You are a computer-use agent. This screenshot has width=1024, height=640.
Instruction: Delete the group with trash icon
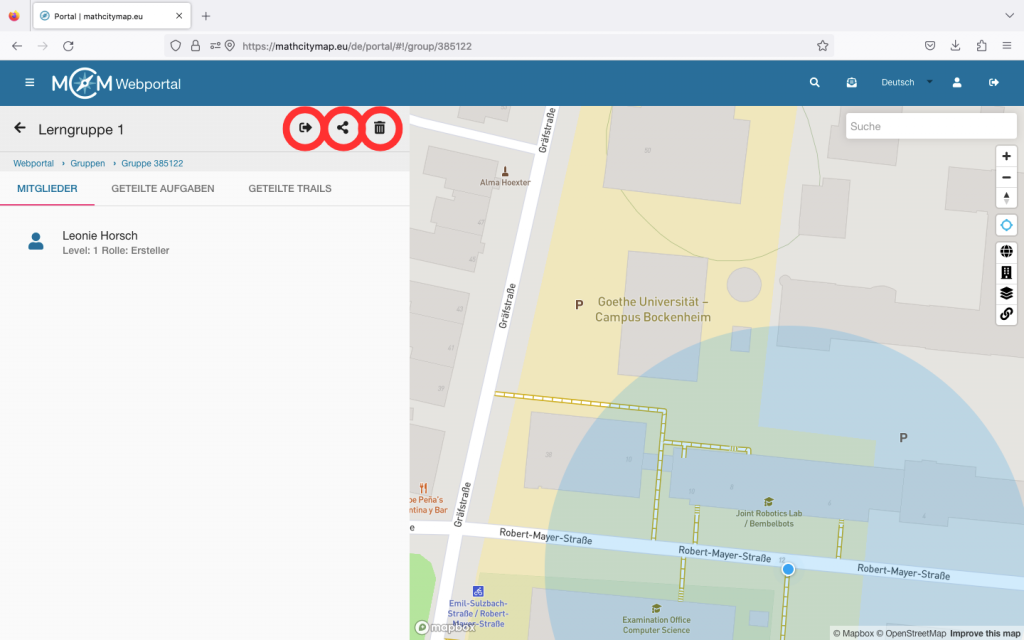click(380, 128)
